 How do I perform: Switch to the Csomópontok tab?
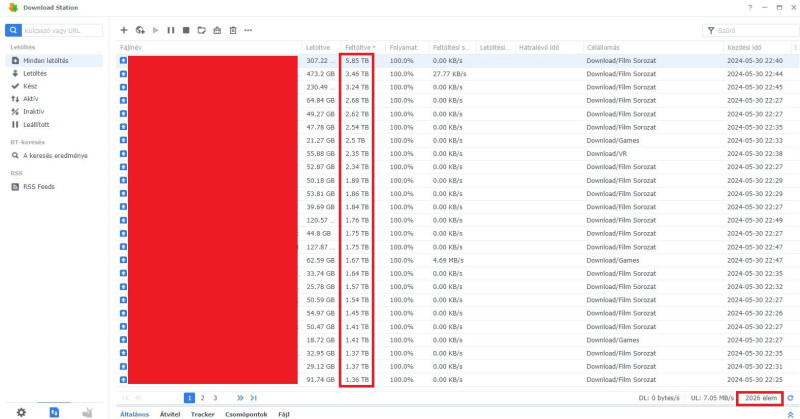click(x=246, y=414)
